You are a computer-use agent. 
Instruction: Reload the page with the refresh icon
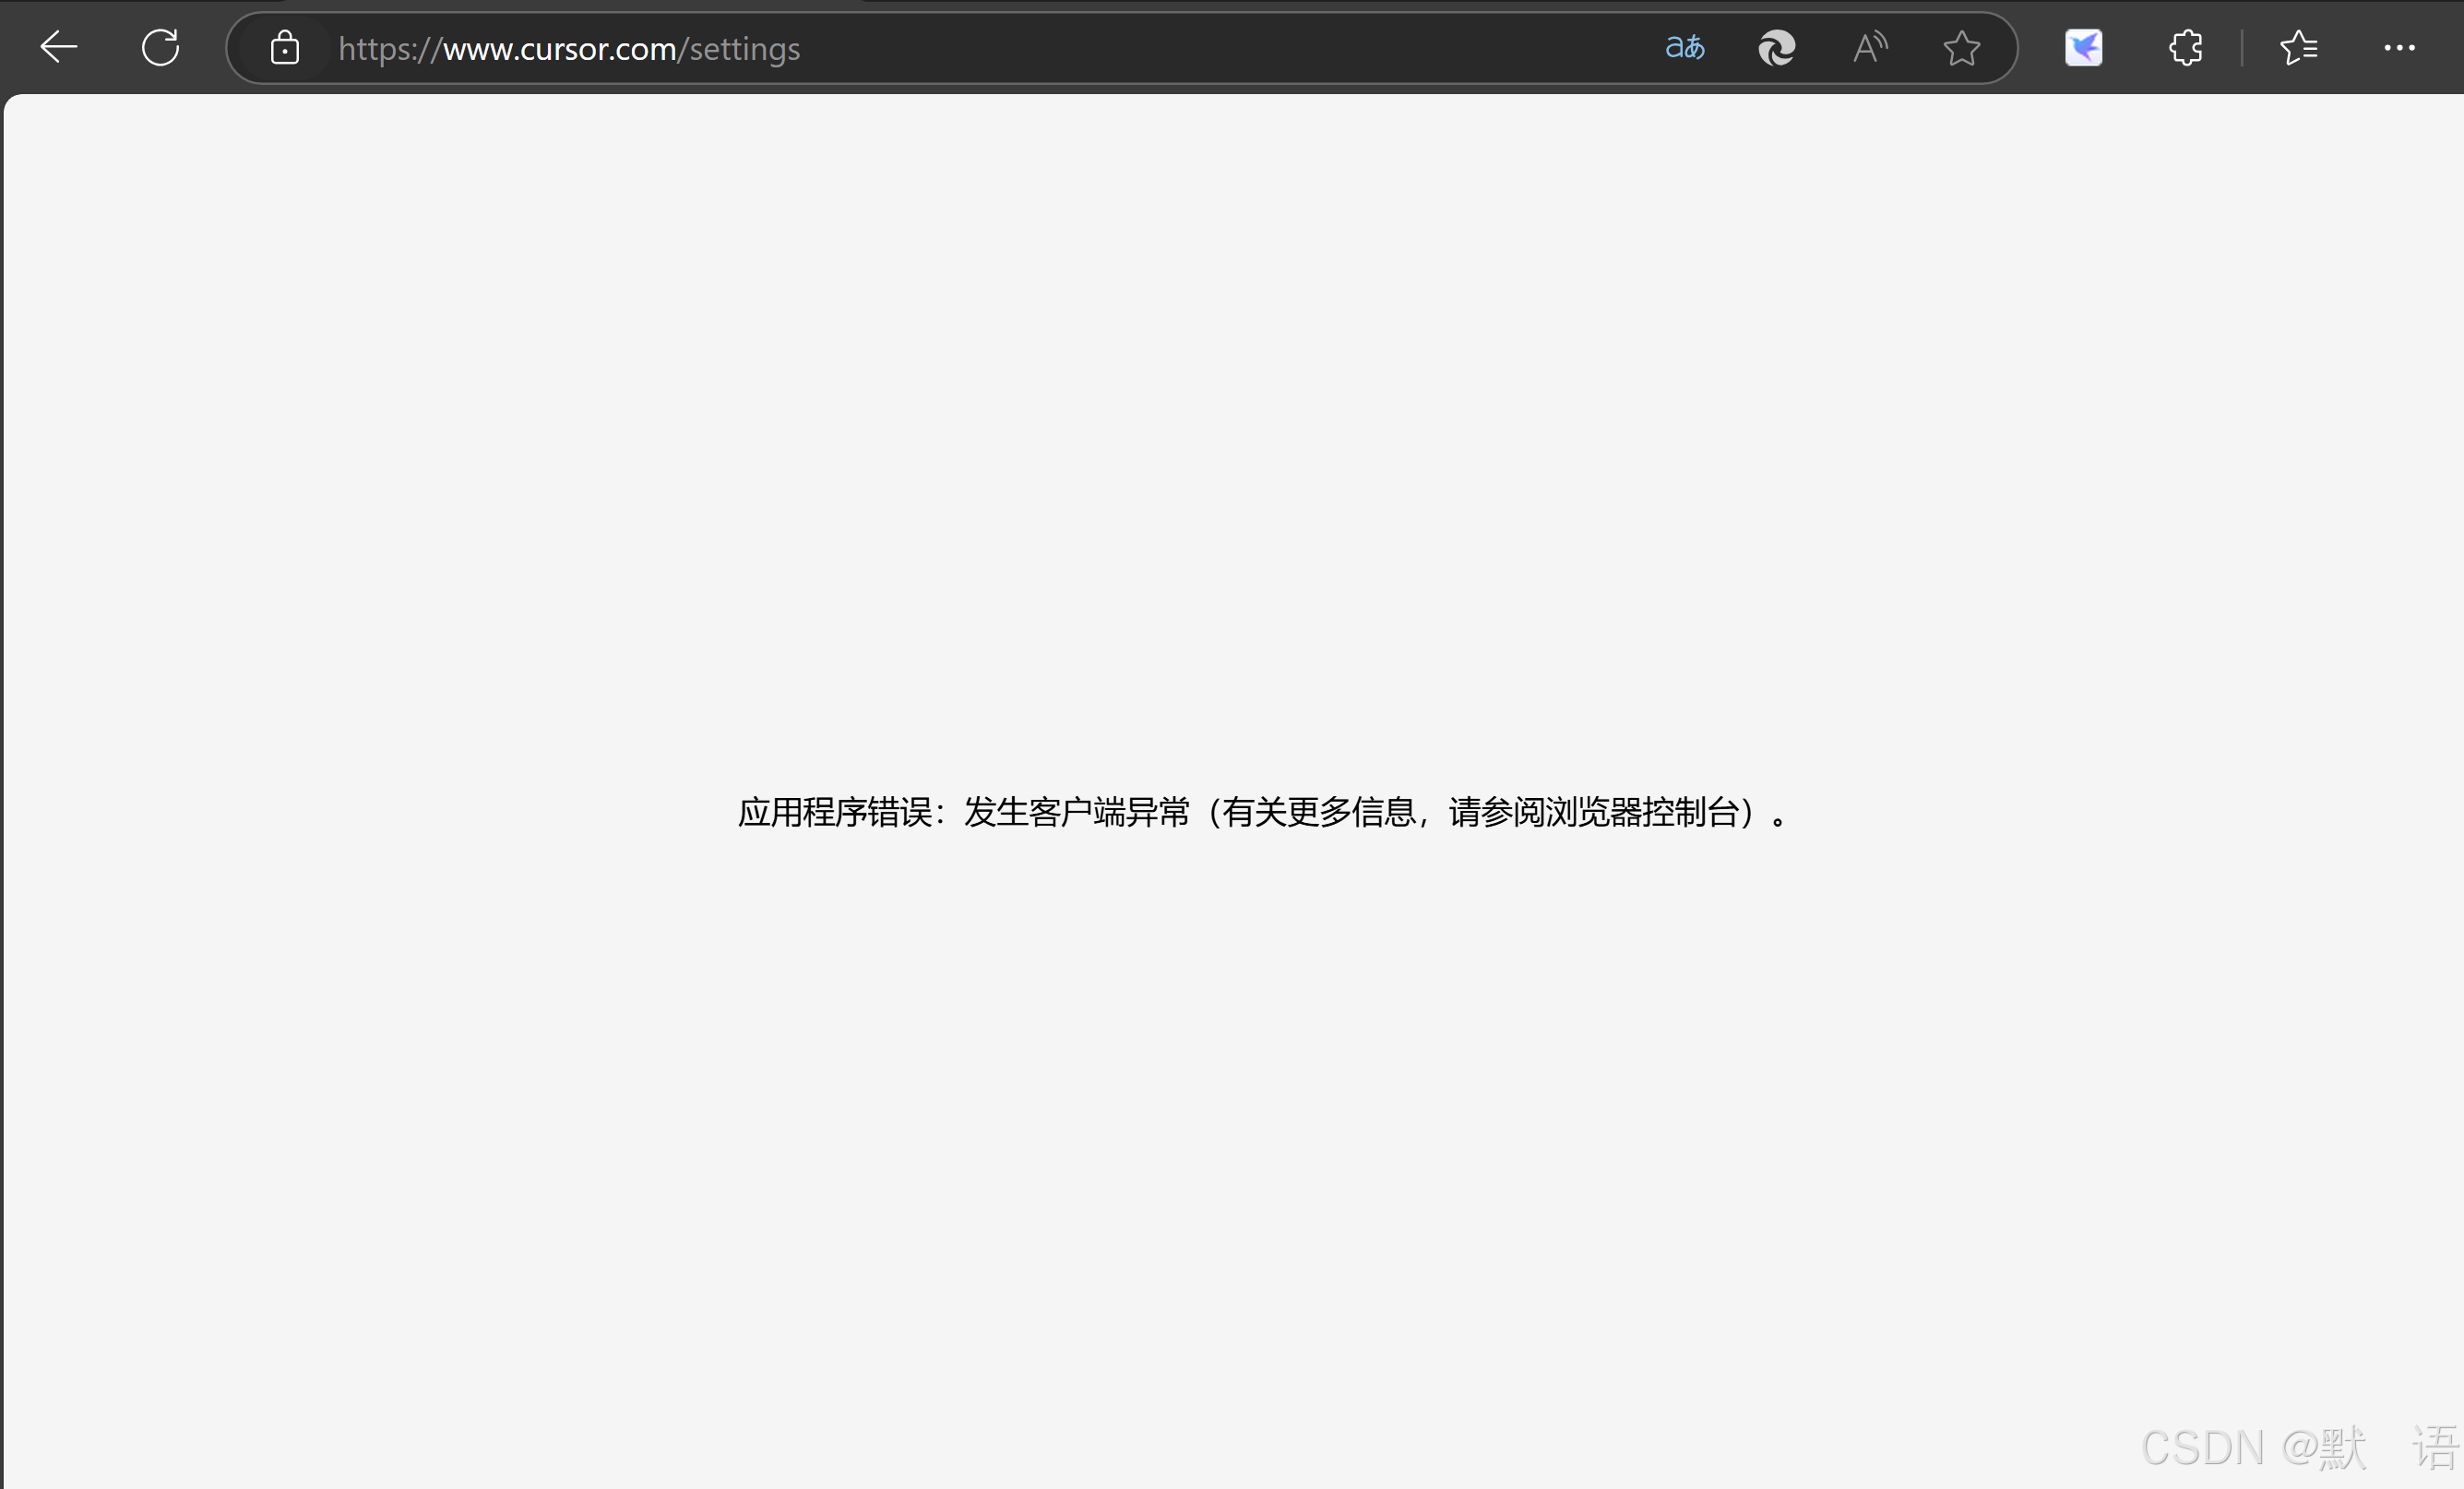point(160,47)
